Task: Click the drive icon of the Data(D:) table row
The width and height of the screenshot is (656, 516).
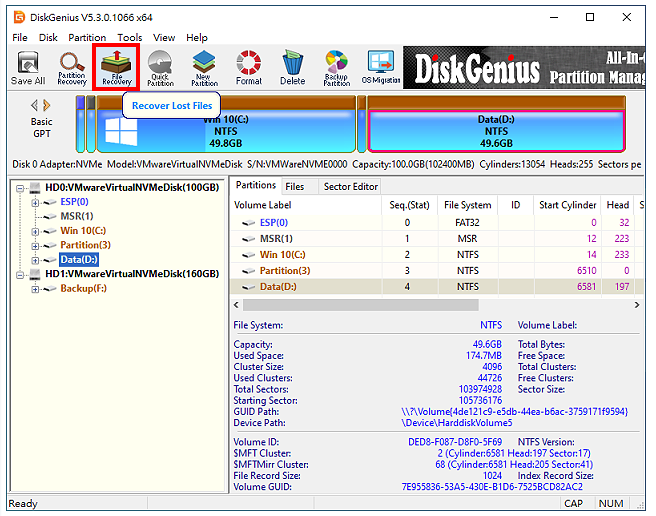Action: coord(249,287)
